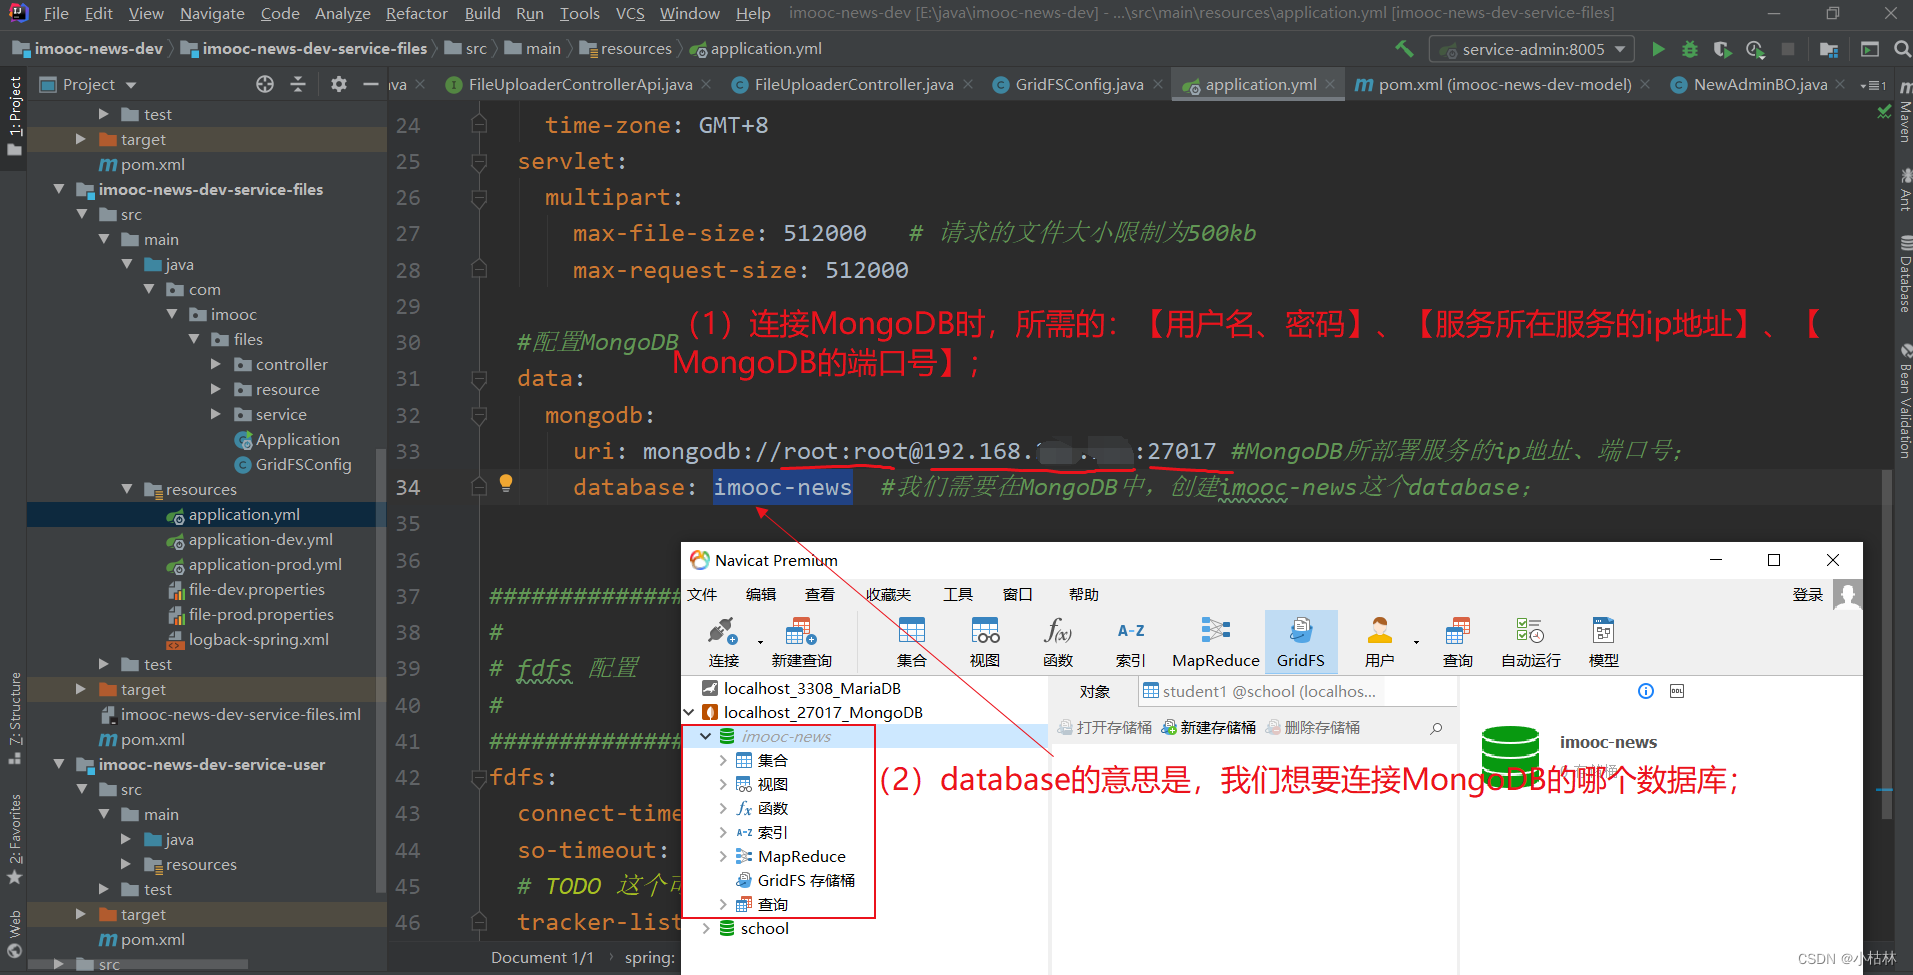Collapse the imooc-news database node
This screenshot has height=975, width=1913.
(x=707, y=736)
